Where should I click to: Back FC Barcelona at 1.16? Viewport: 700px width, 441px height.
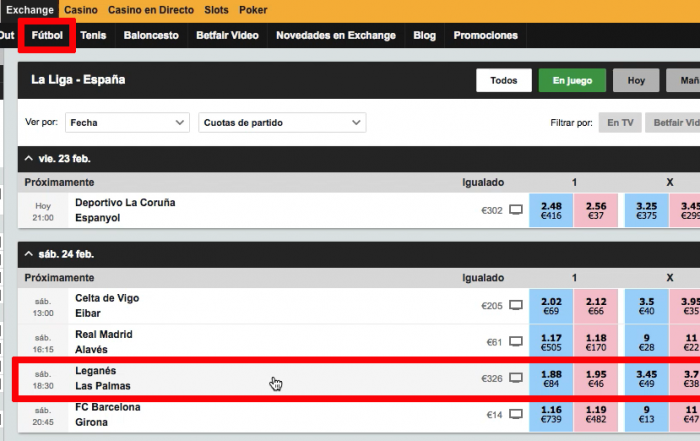click(551, 415)
